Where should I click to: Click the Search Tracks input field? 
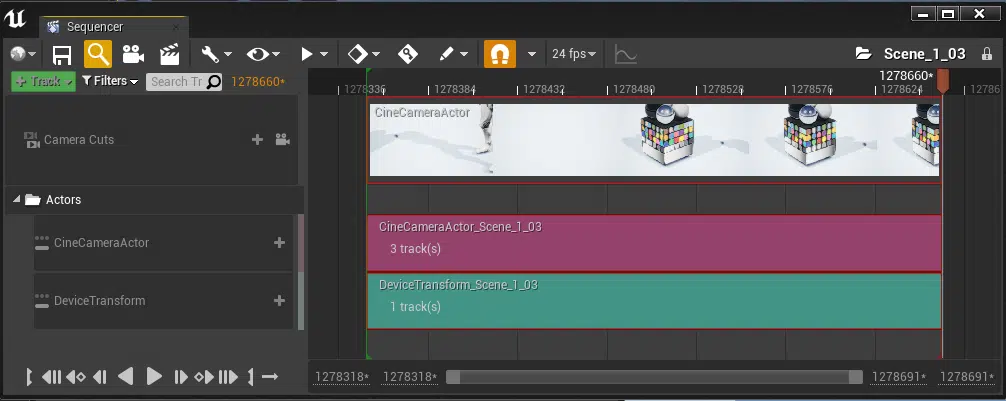pyautogui.click(x=175, y=81)
